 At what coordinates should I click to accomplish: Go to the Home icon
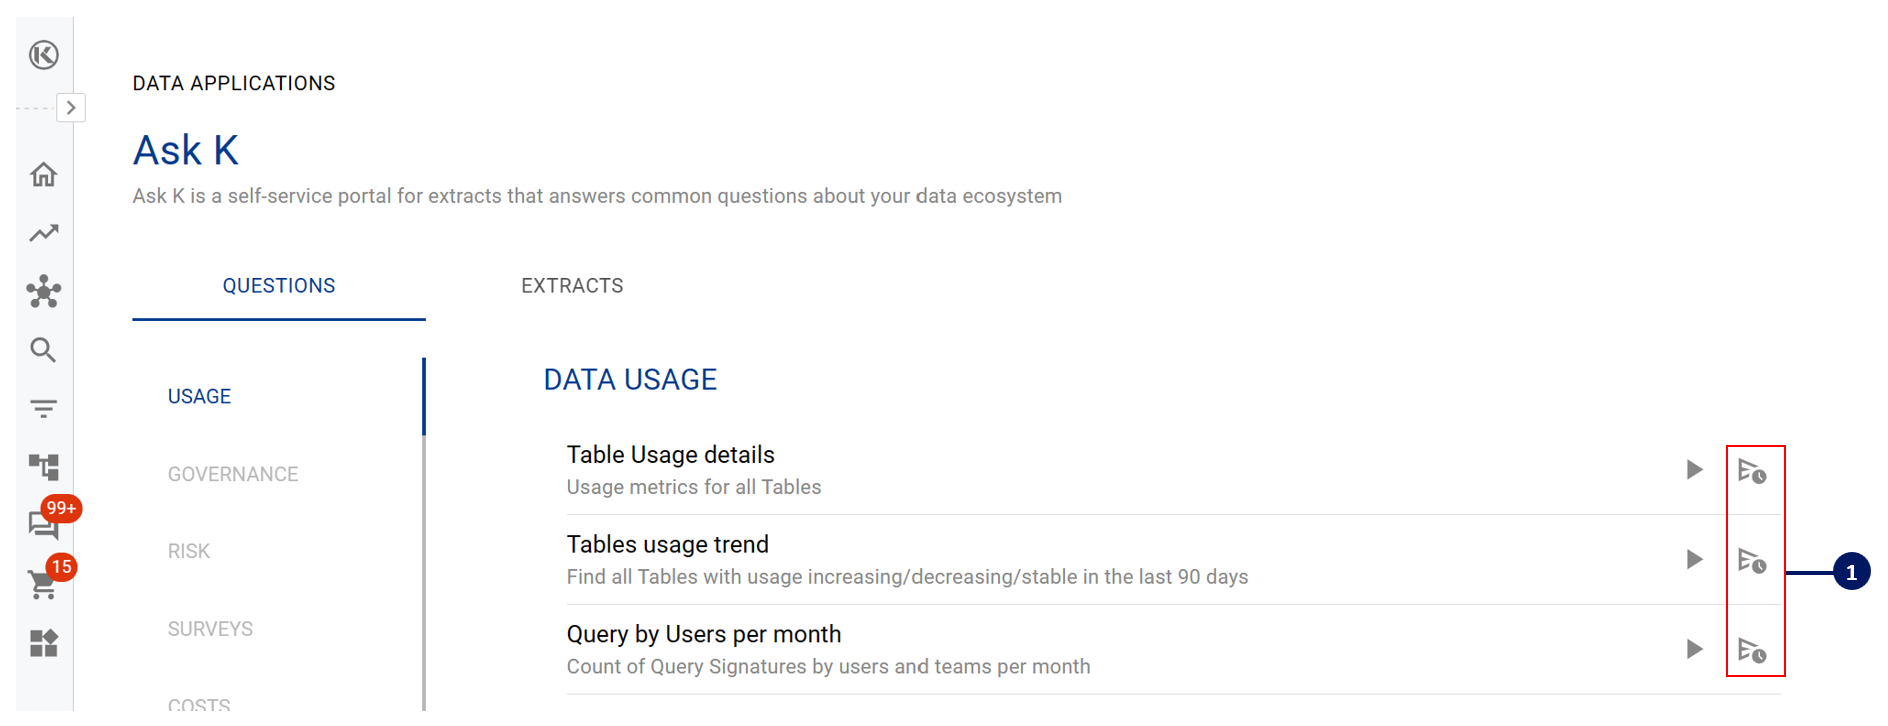44,175
